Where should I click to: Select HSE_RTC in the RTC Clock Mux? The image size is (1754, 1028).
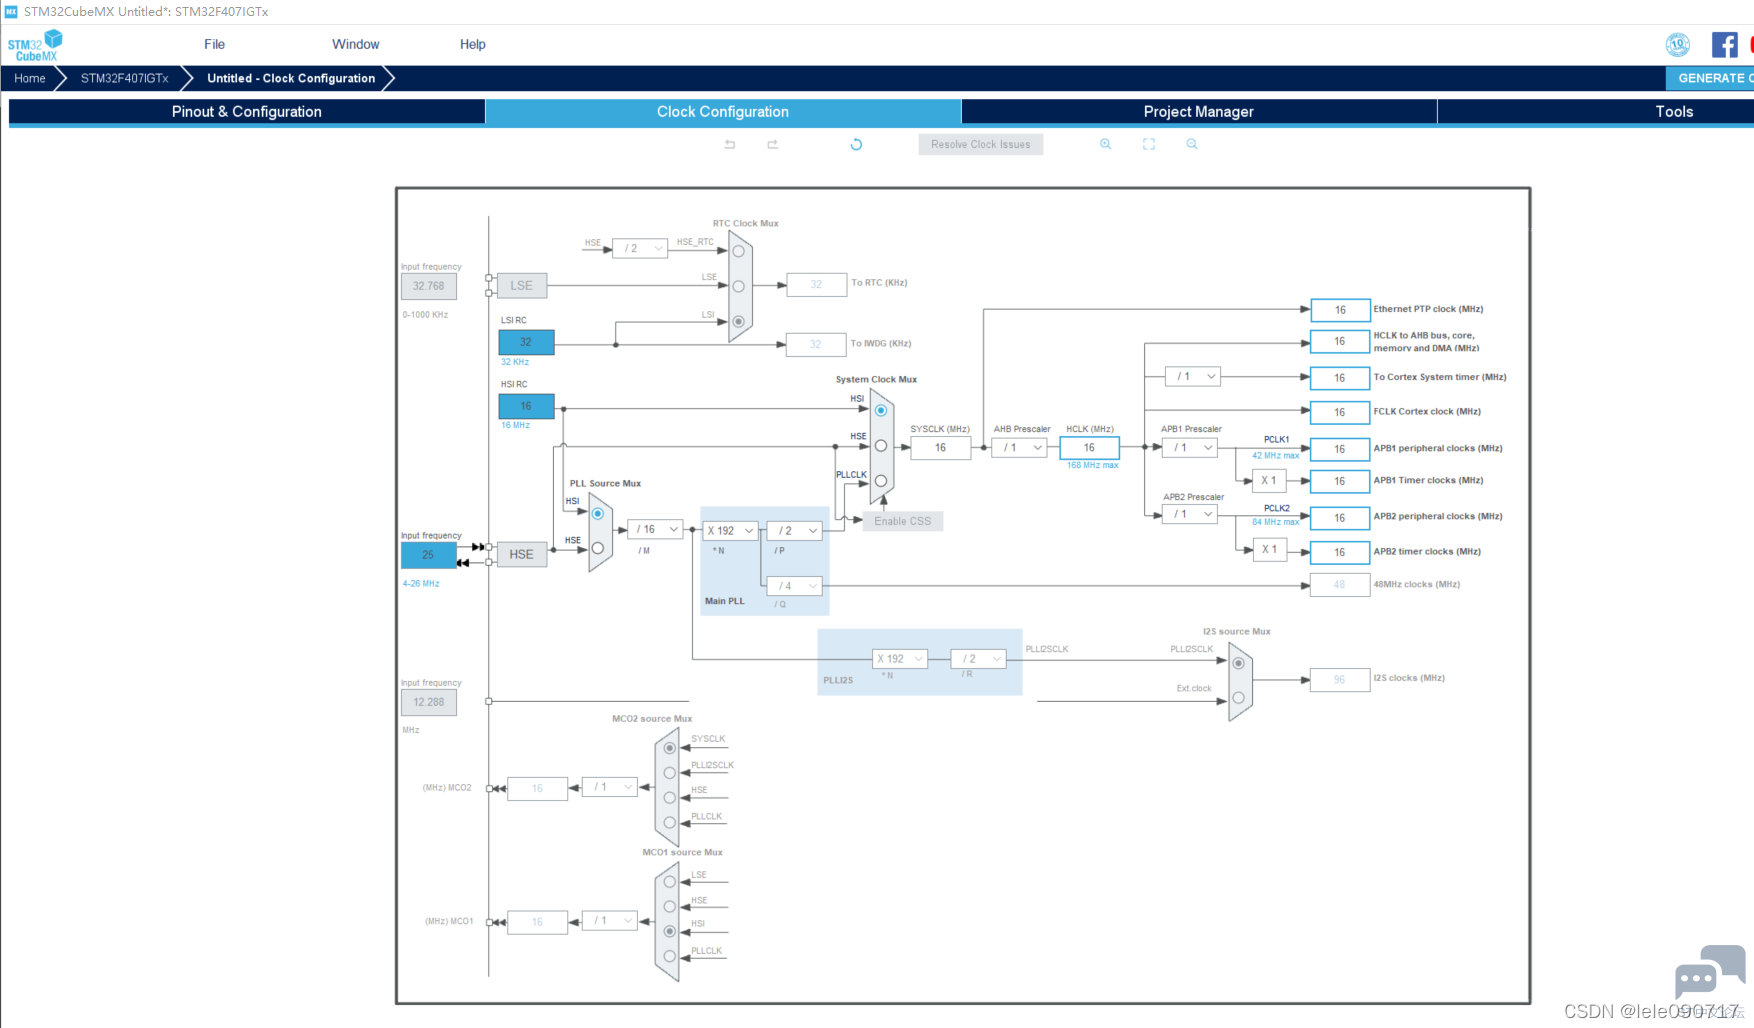739,251
